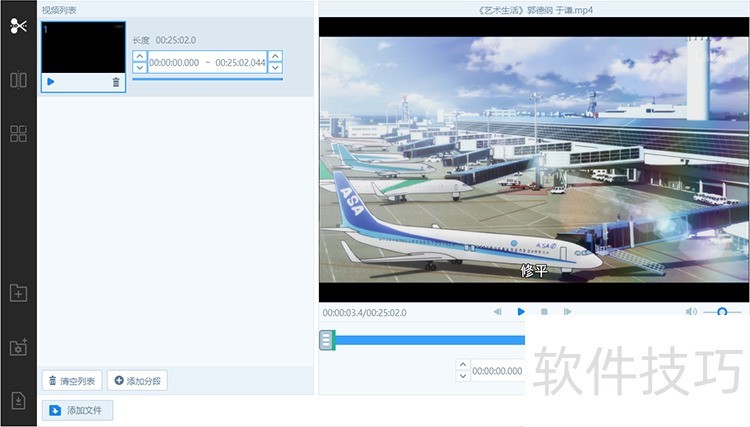Click the timeline start handle marker
This screenshot has width=750, height=427.
[327, 340]
